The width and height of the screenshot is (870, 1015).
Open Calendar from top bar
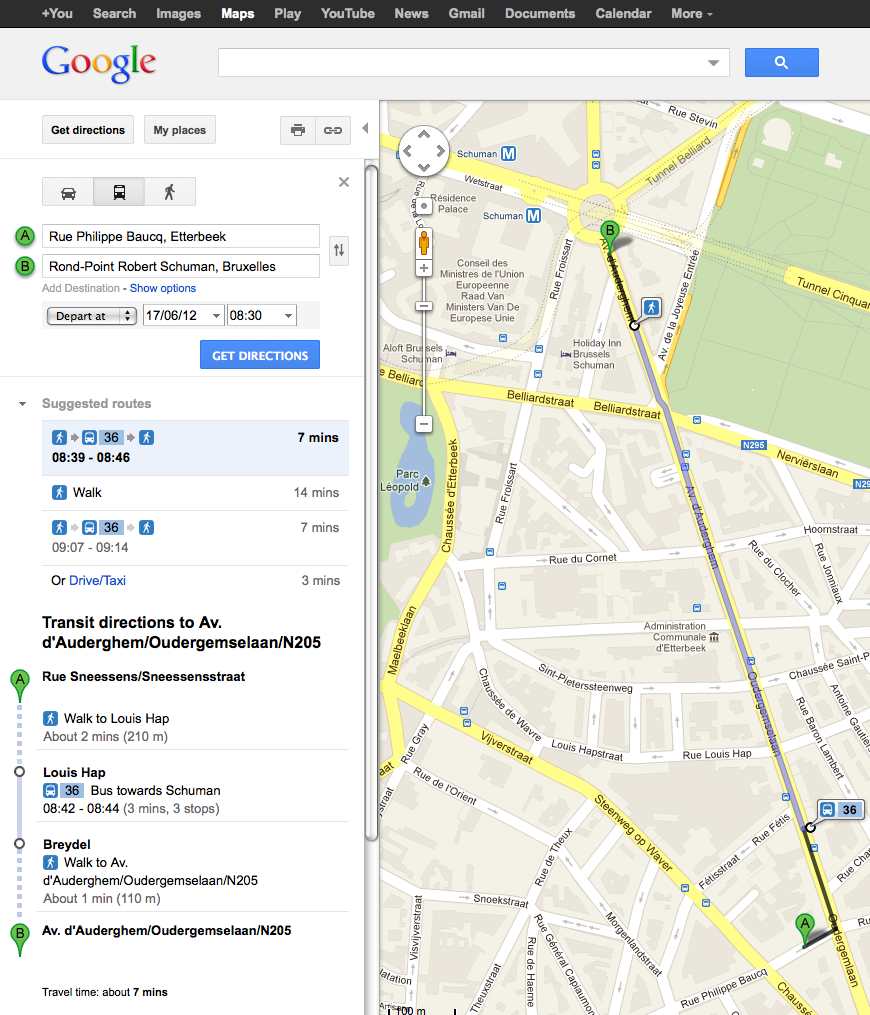coord(623,14)
